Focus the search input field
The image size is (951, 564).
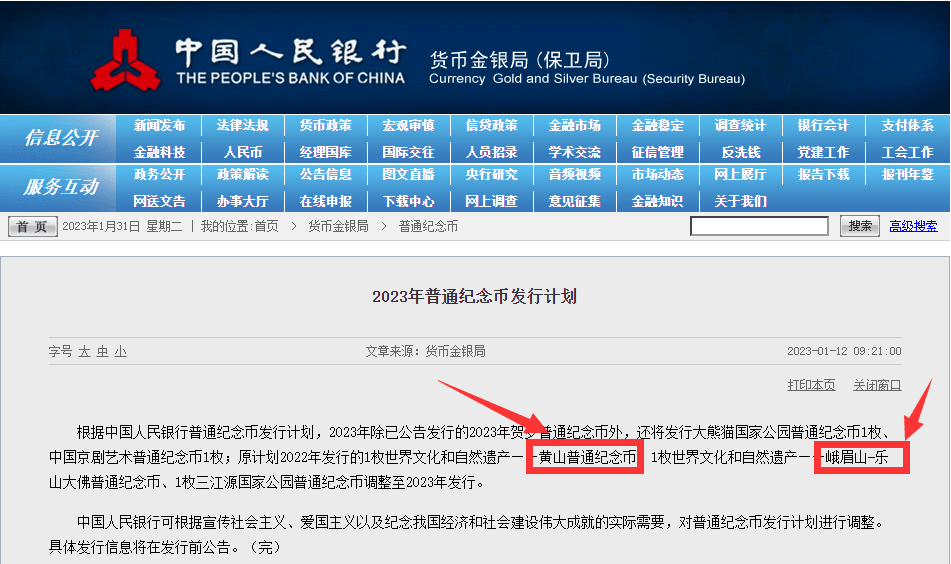click(759, 226)
